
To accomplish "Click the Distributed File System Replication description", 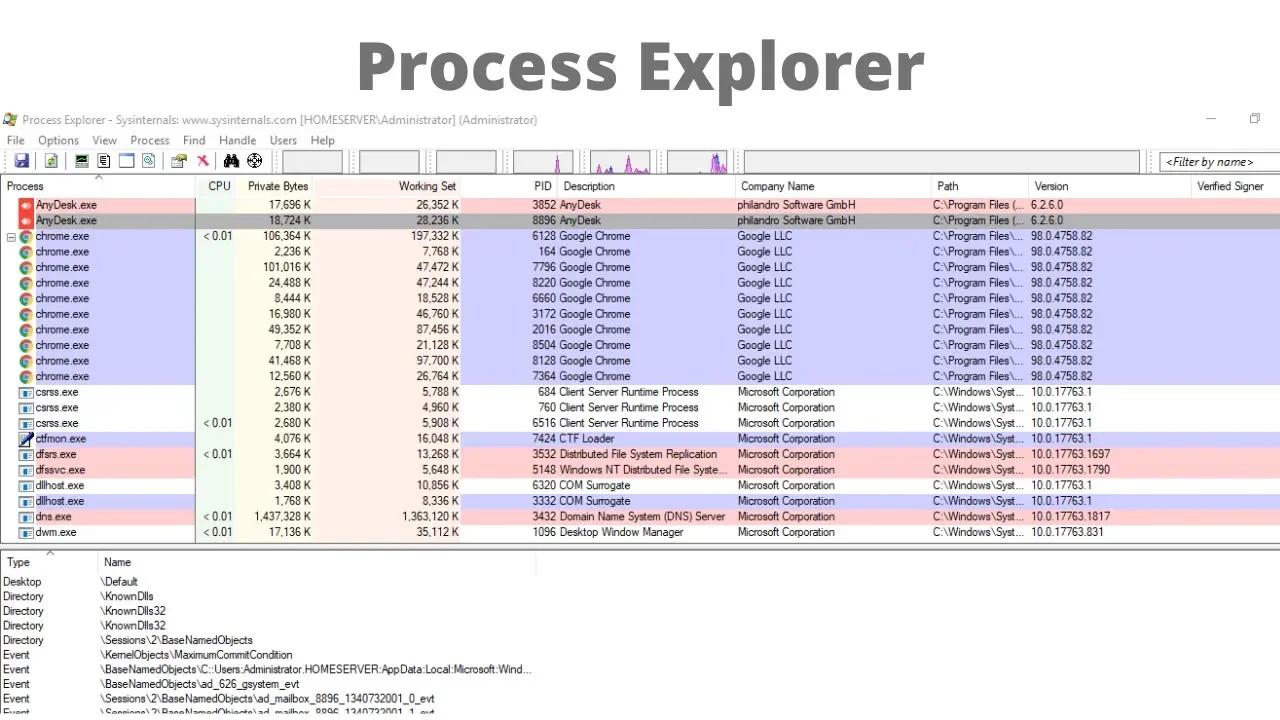I will point(638,454).
